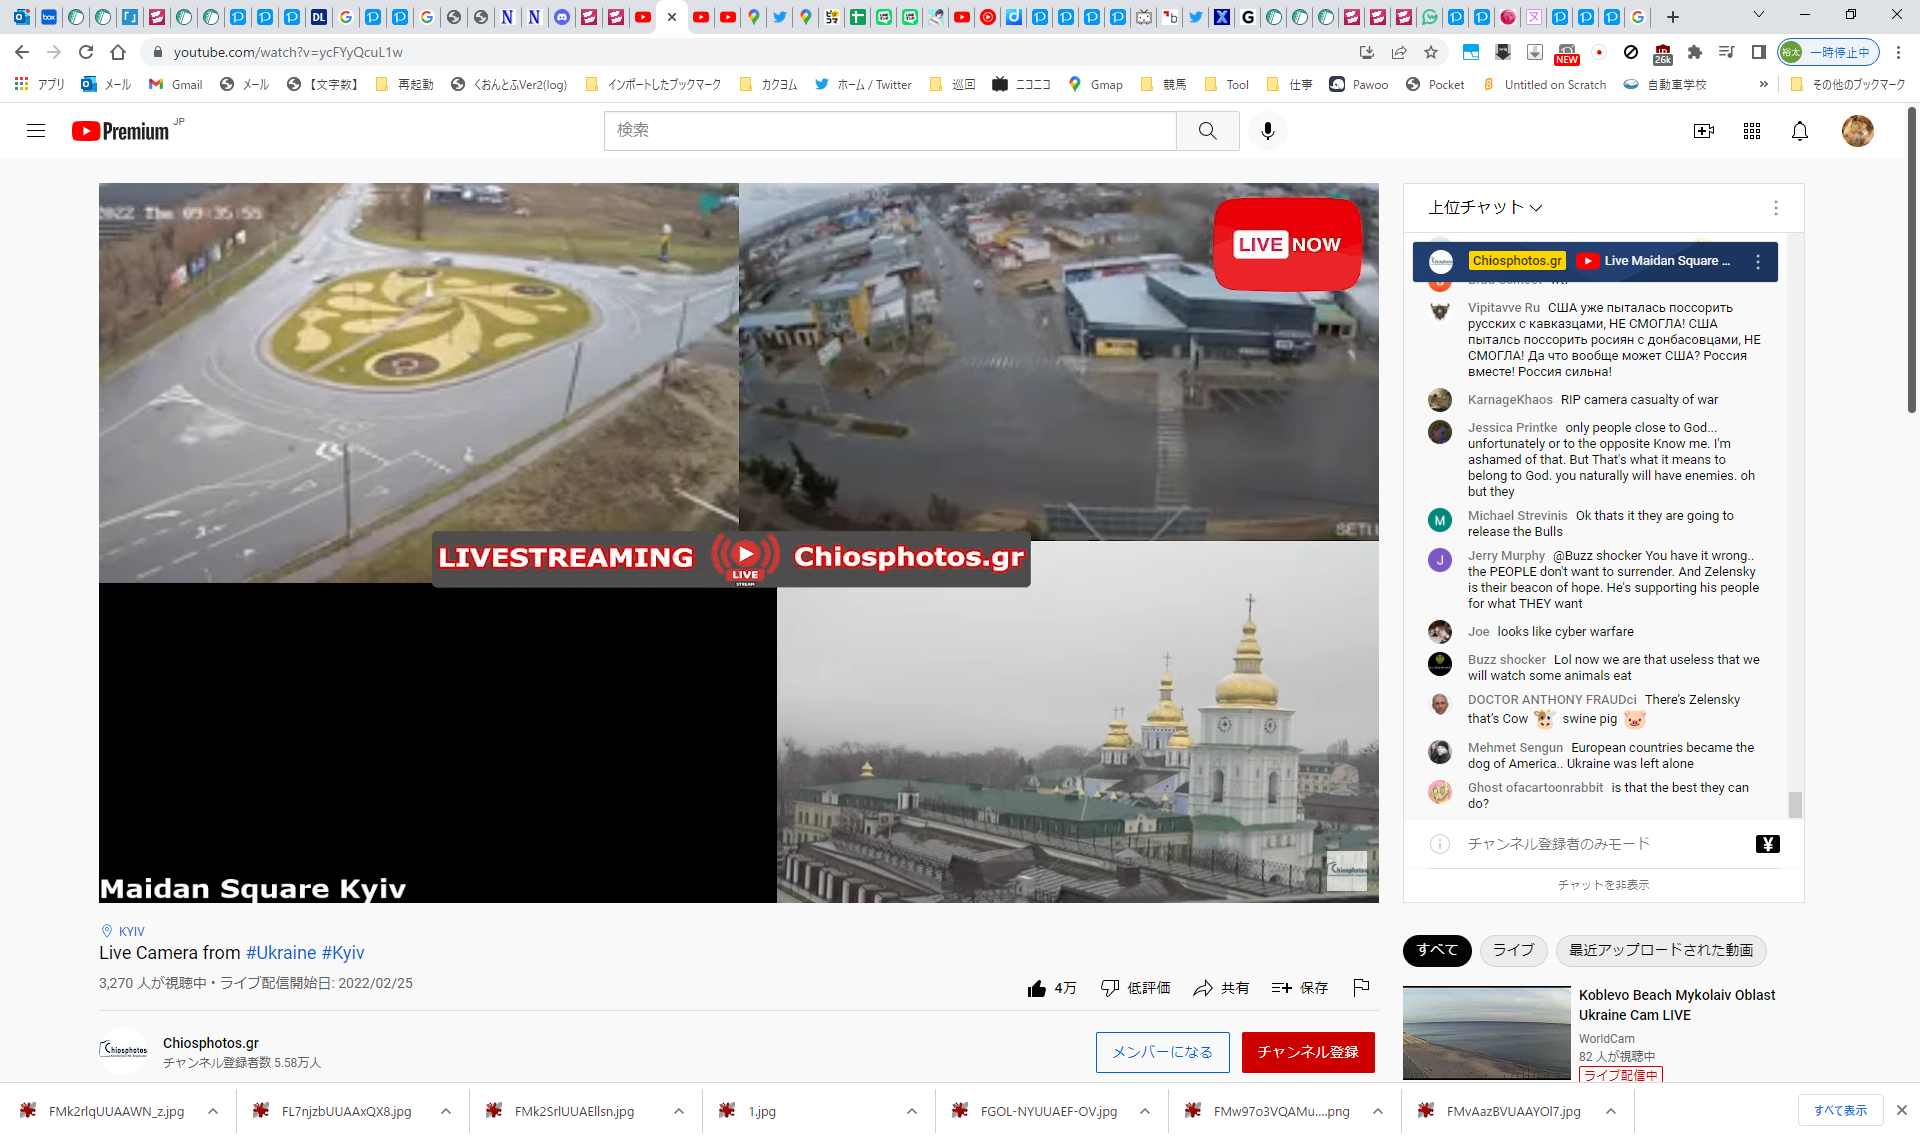Open chat options three-dot menu

[x=1775, y=207]
